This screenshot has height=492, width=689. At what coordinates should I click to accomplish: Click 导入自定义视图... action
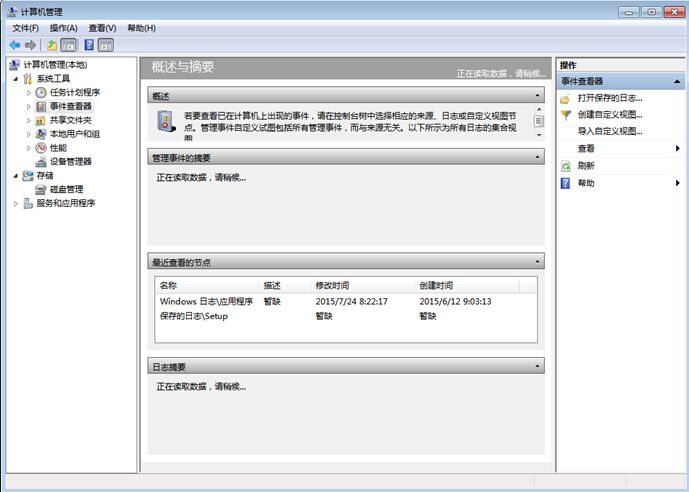[610, 131]
